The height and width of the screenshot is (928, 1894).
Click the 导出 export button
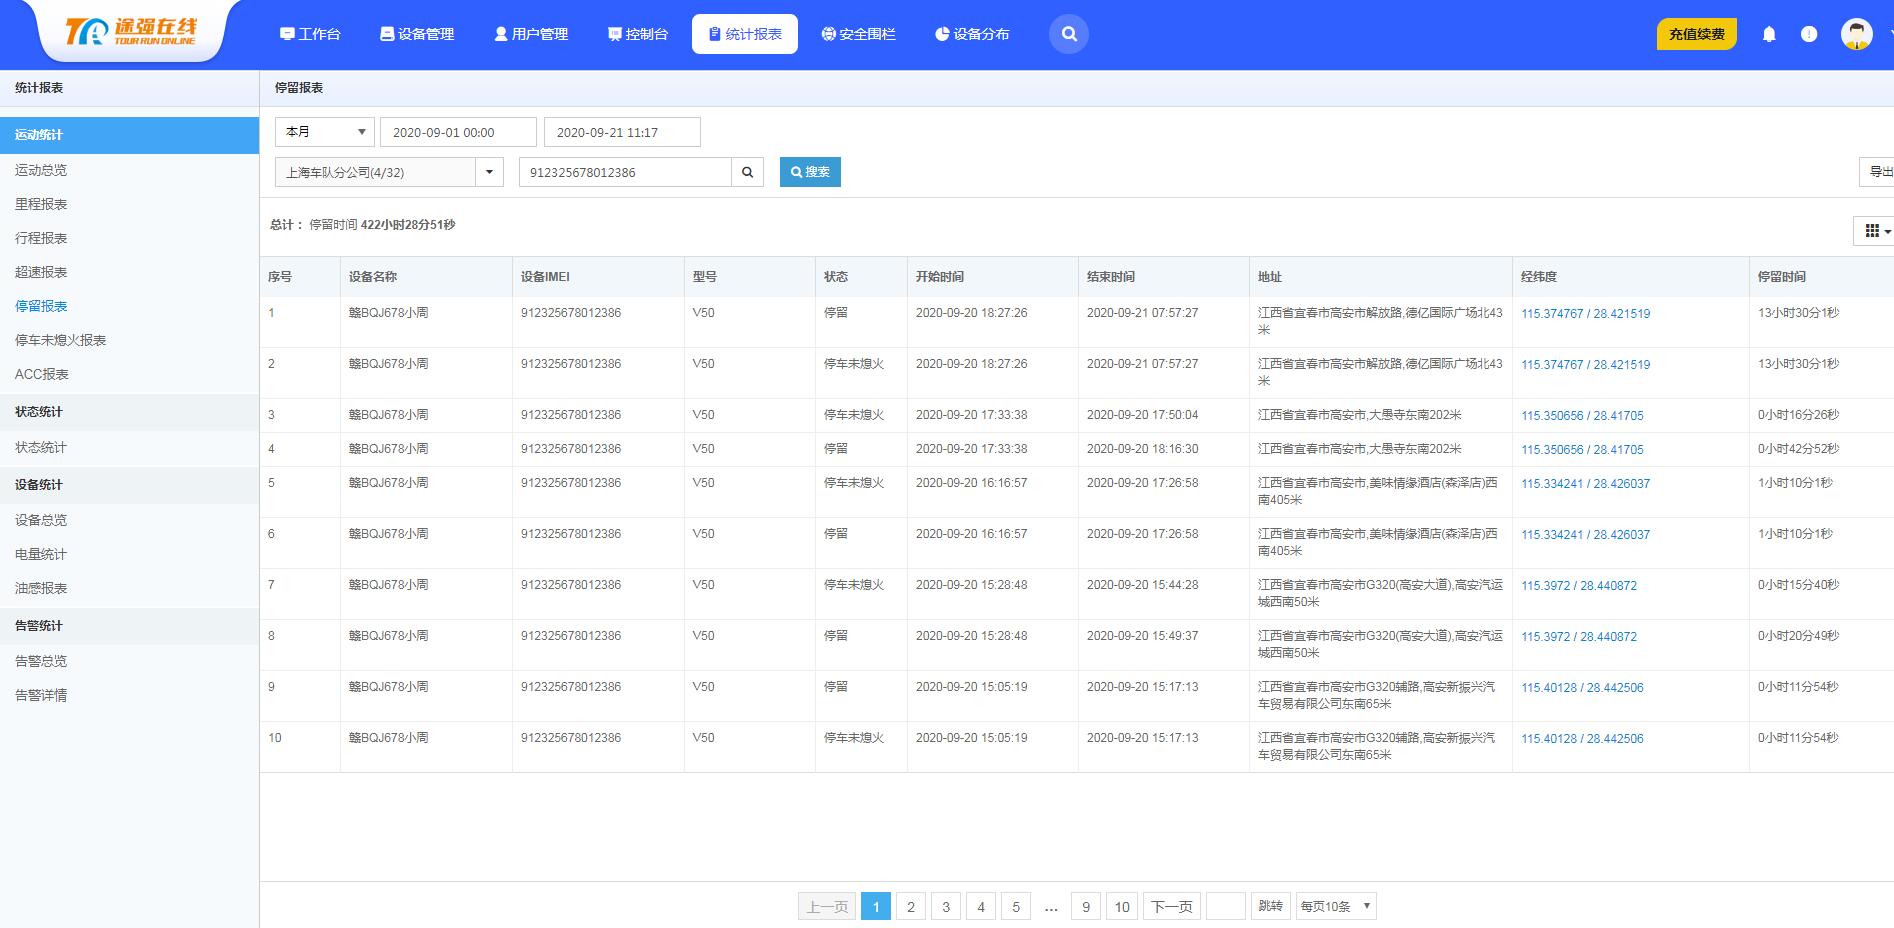point(1877,172)
